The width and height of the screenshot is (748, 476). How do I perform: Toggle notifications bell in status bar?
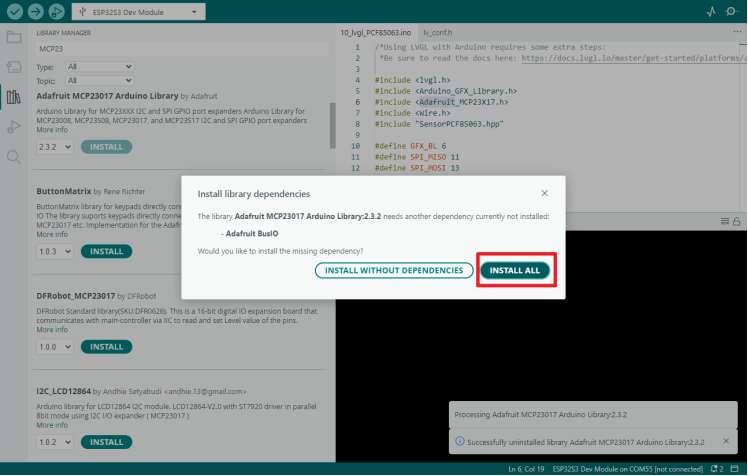tap(716, 468)
